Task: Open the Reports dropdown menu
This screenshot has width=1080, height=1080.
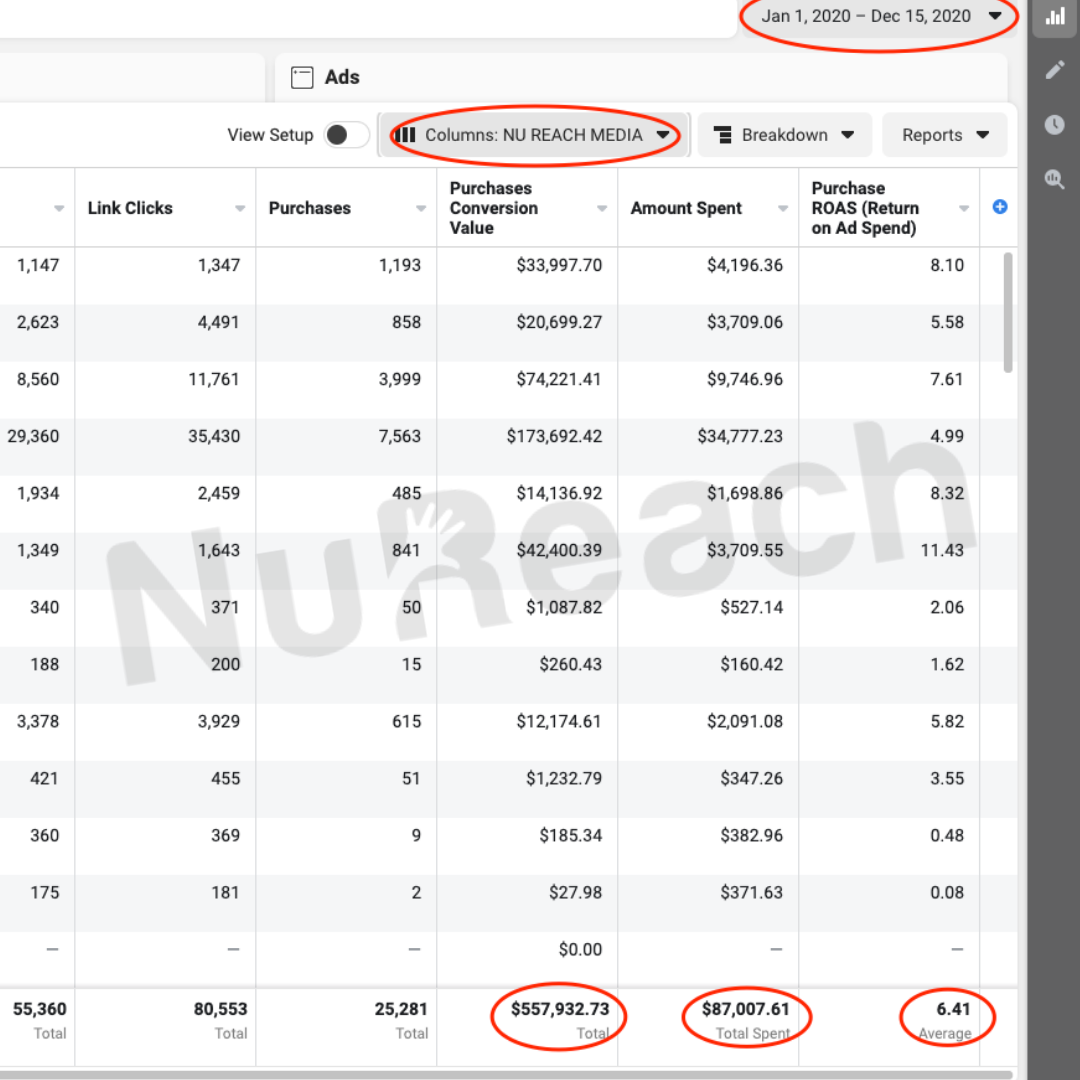Action: pyautogui.click(x=944, y=135)
